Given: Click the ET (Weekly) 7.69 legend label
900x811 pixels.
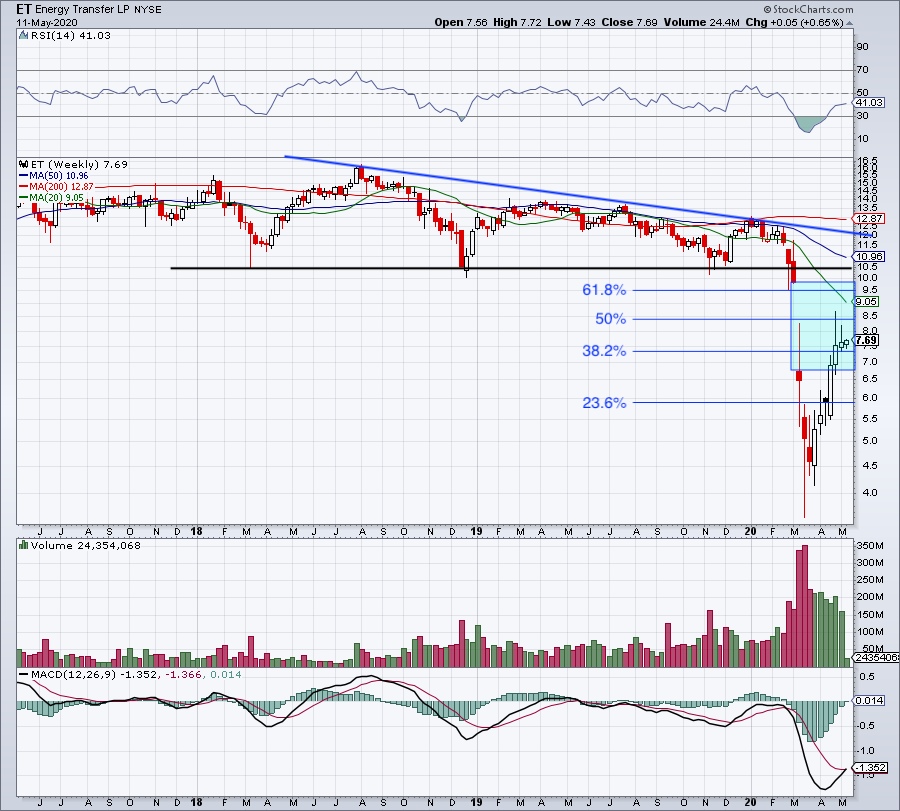Looking at the screenshot, I should (79, 165).
